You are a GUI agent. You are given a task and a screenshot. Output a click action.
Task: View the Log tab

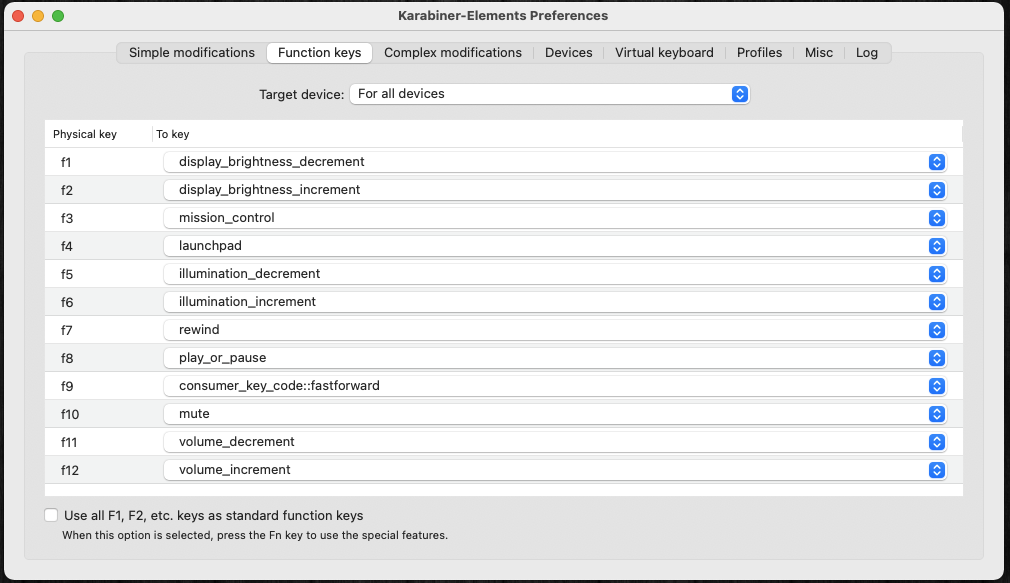867,53
